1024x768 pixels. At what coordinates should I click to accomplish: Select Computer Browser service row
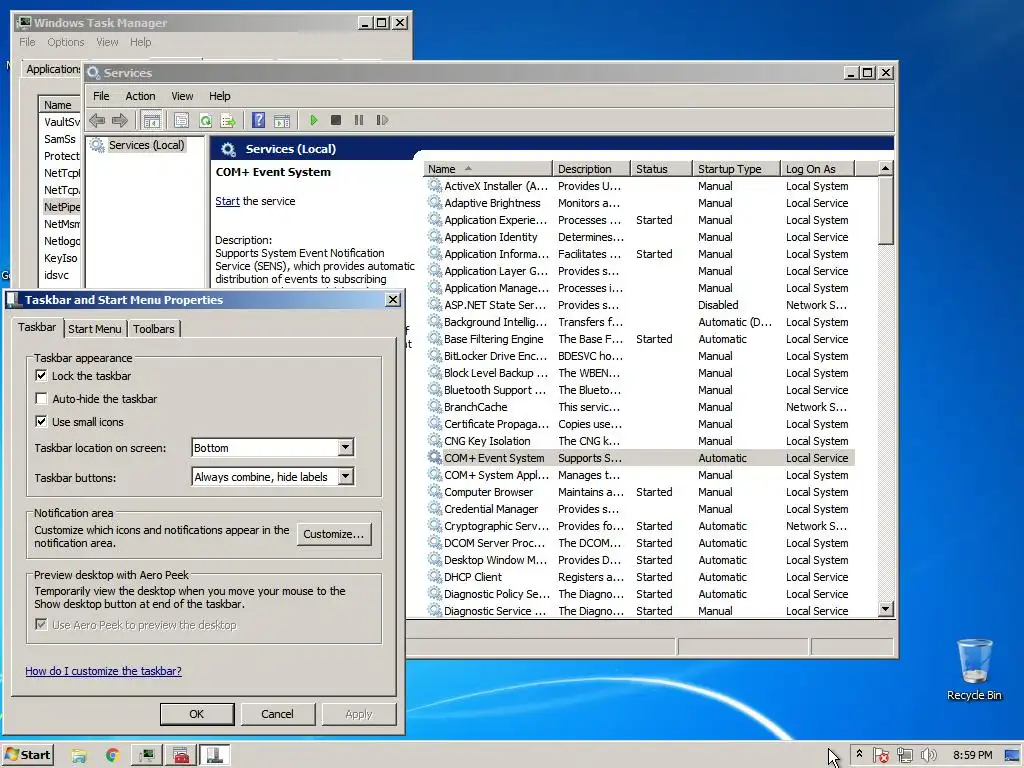tap(639, 492)
